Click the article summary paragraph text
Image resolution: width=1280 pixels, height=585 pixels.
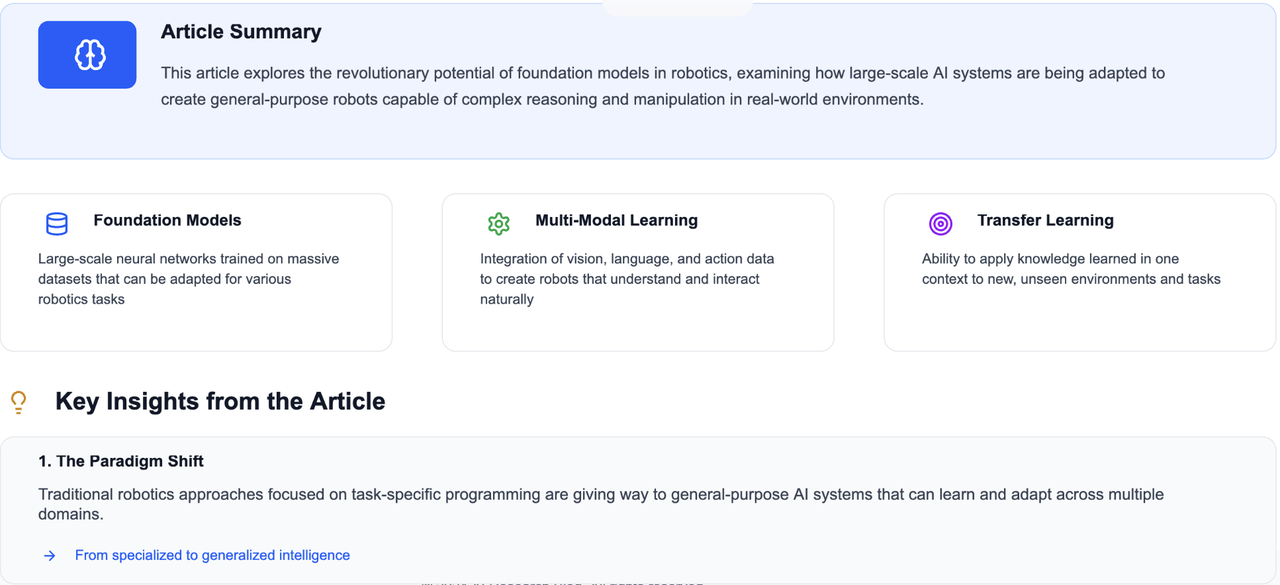(x=663, y=86)
